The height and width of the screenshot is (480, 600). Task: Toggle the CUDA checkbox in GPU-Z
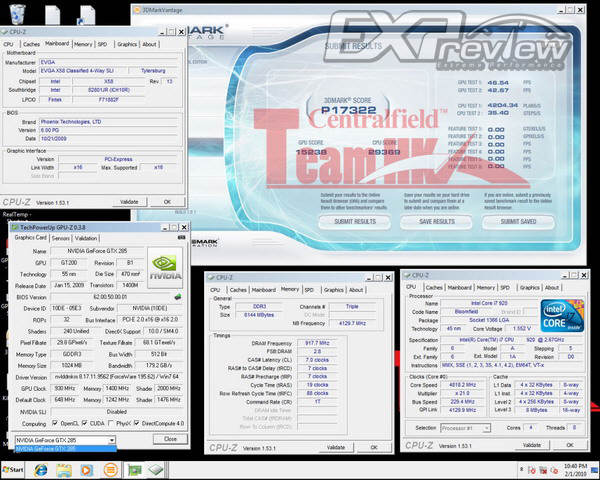[84, 423]
